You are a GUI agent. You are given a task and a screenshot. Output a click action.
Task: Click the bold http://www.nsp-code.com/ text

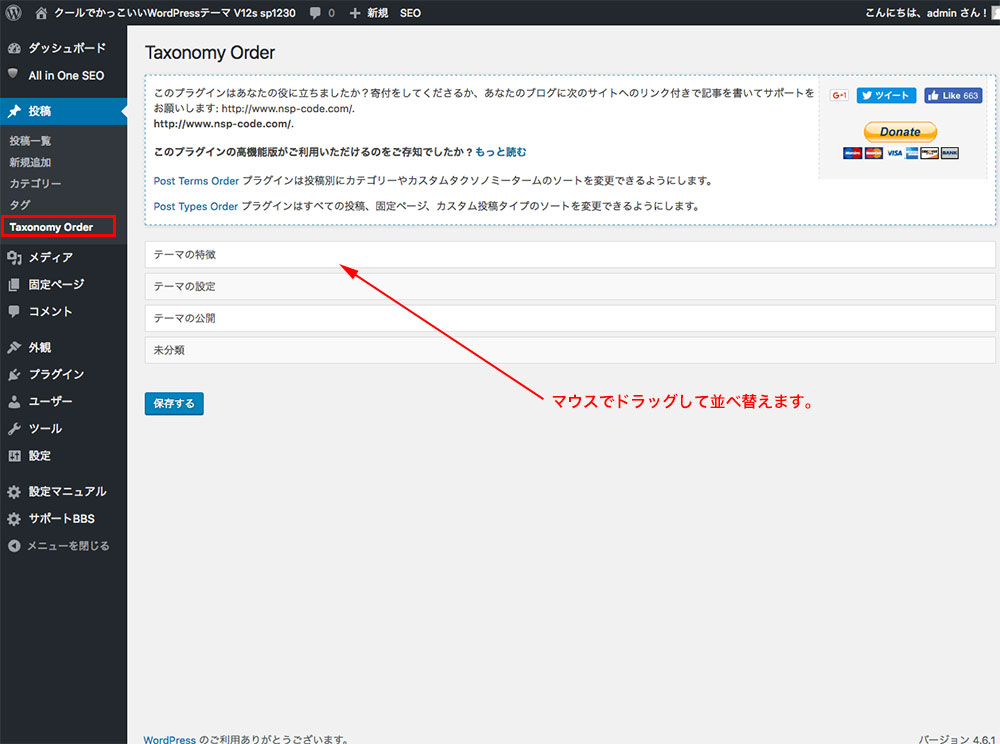click(223, 124)
